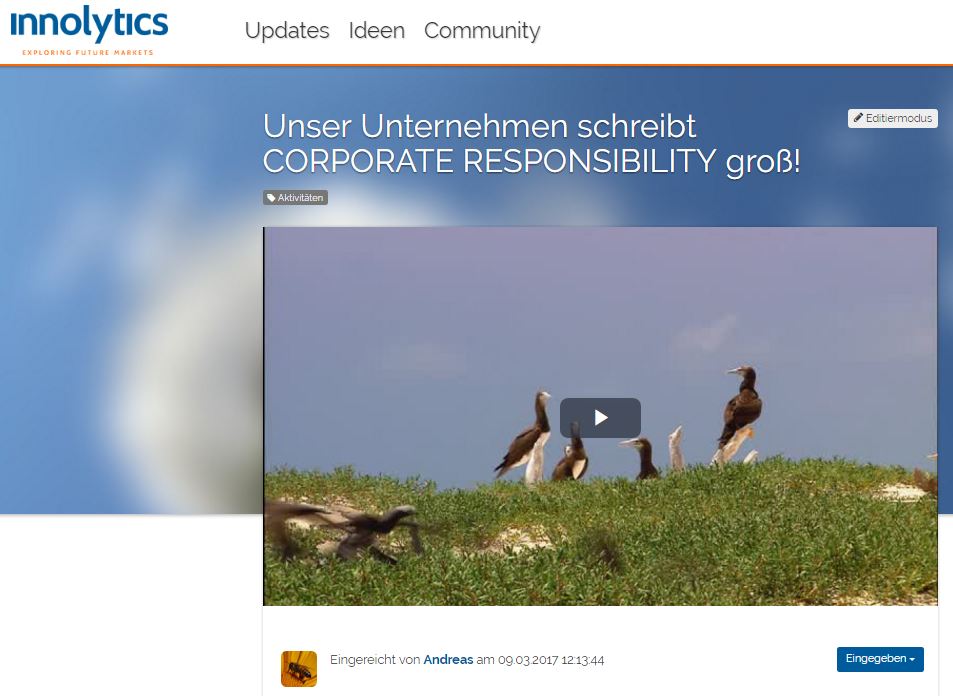
Task: Click the blurred flying bird in the video
Action: coord(346,531)
